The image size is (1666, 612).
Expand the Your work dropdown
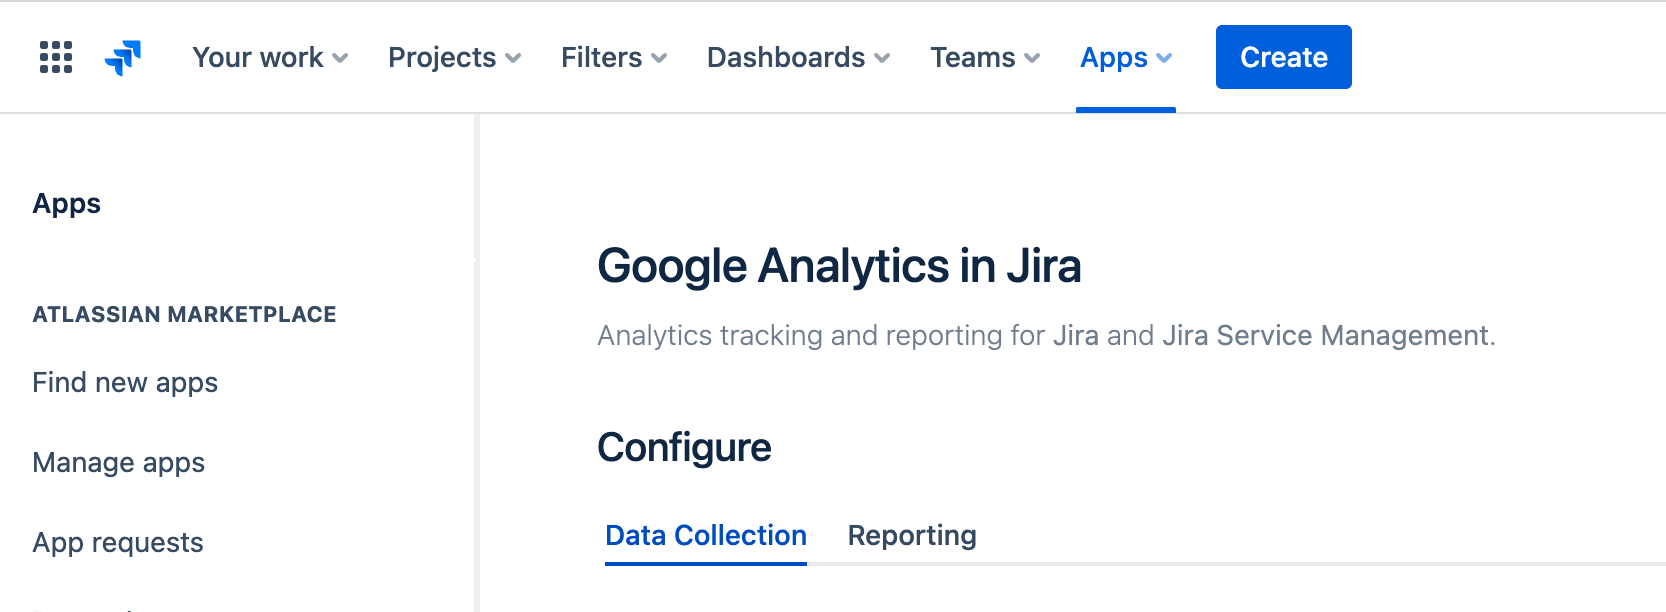click(x=270, y=57)
